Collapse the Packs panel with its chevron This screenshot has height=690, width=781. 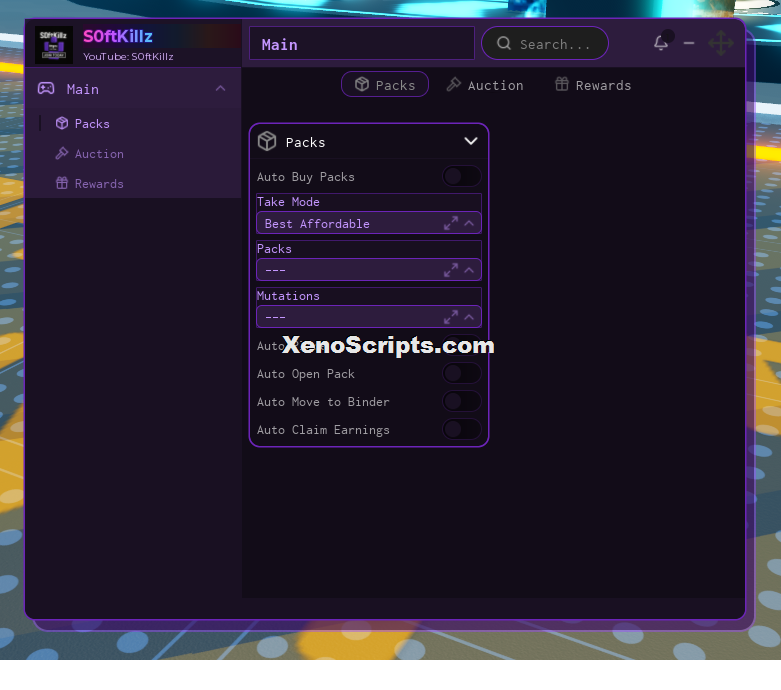click(x=471, y=141)
